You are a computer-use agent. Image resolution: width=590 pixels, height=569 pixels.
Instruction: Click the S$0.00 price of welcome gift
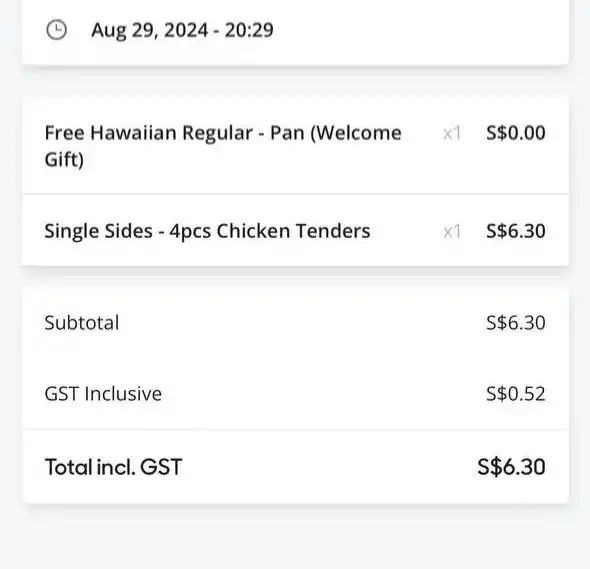point(515,133)
